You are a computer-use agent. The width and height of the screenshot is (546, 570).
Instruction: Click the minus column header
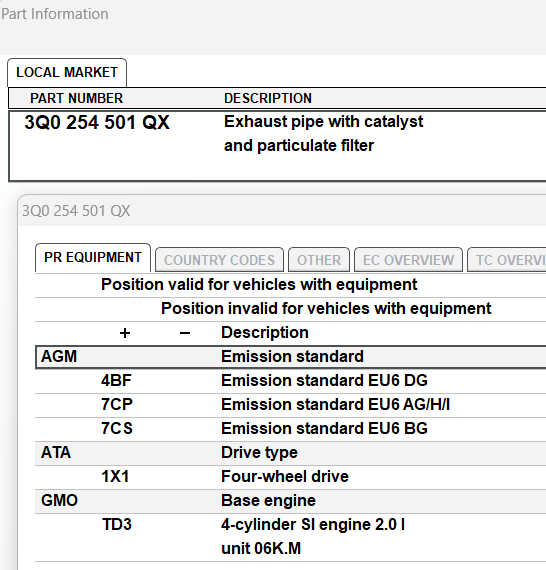[185, 333]
